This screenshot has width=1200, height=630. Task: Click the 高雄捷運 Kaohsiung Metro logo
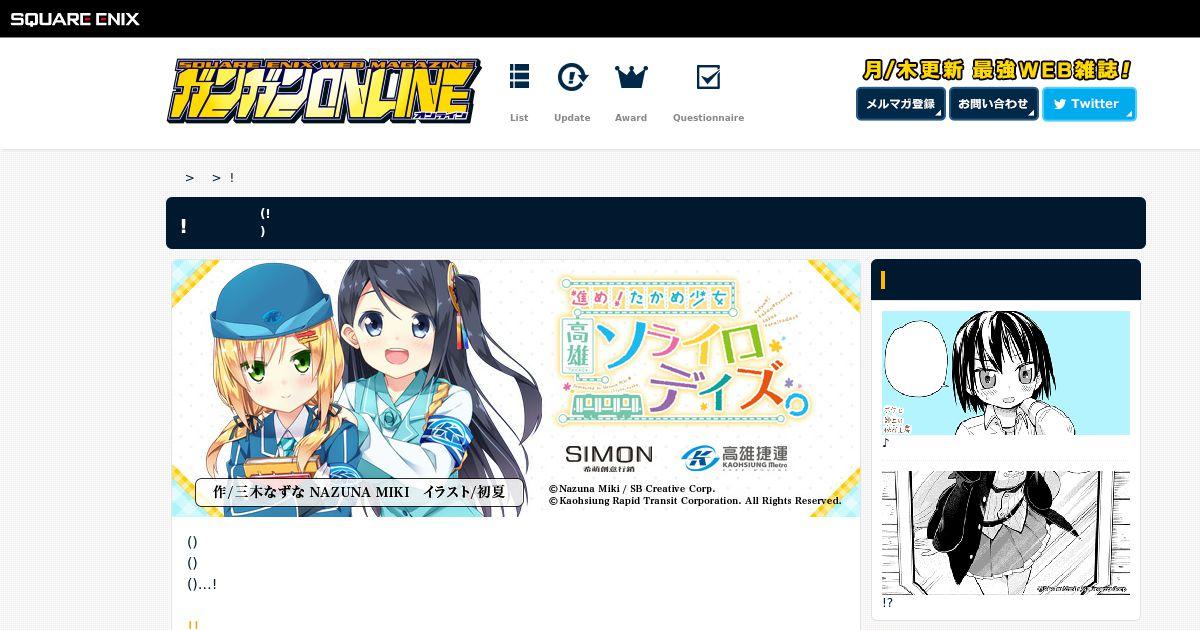[735, 458]
